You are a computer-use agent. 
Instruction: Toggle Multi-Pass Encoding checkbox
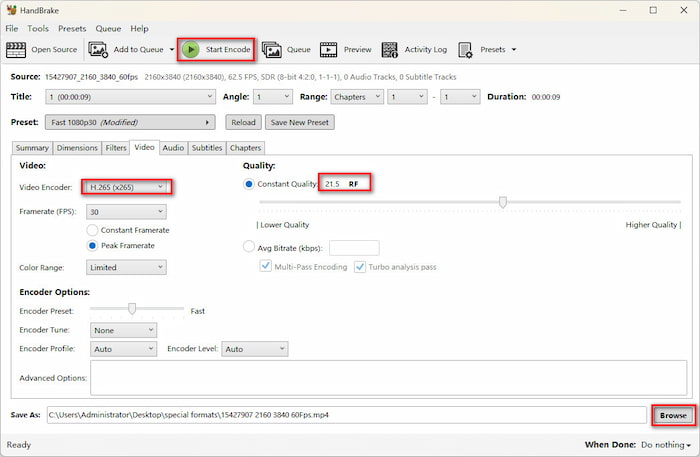(x=266, y=266)
